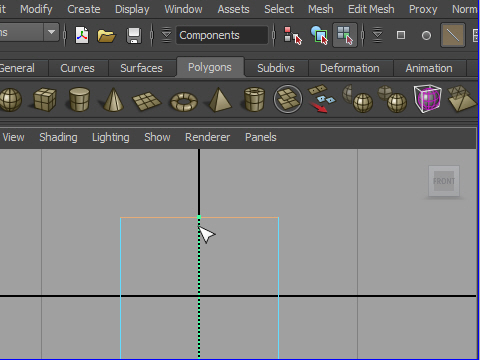Open the menu set dropdown arrow
The image size is (480, 360).
point(51,32)
